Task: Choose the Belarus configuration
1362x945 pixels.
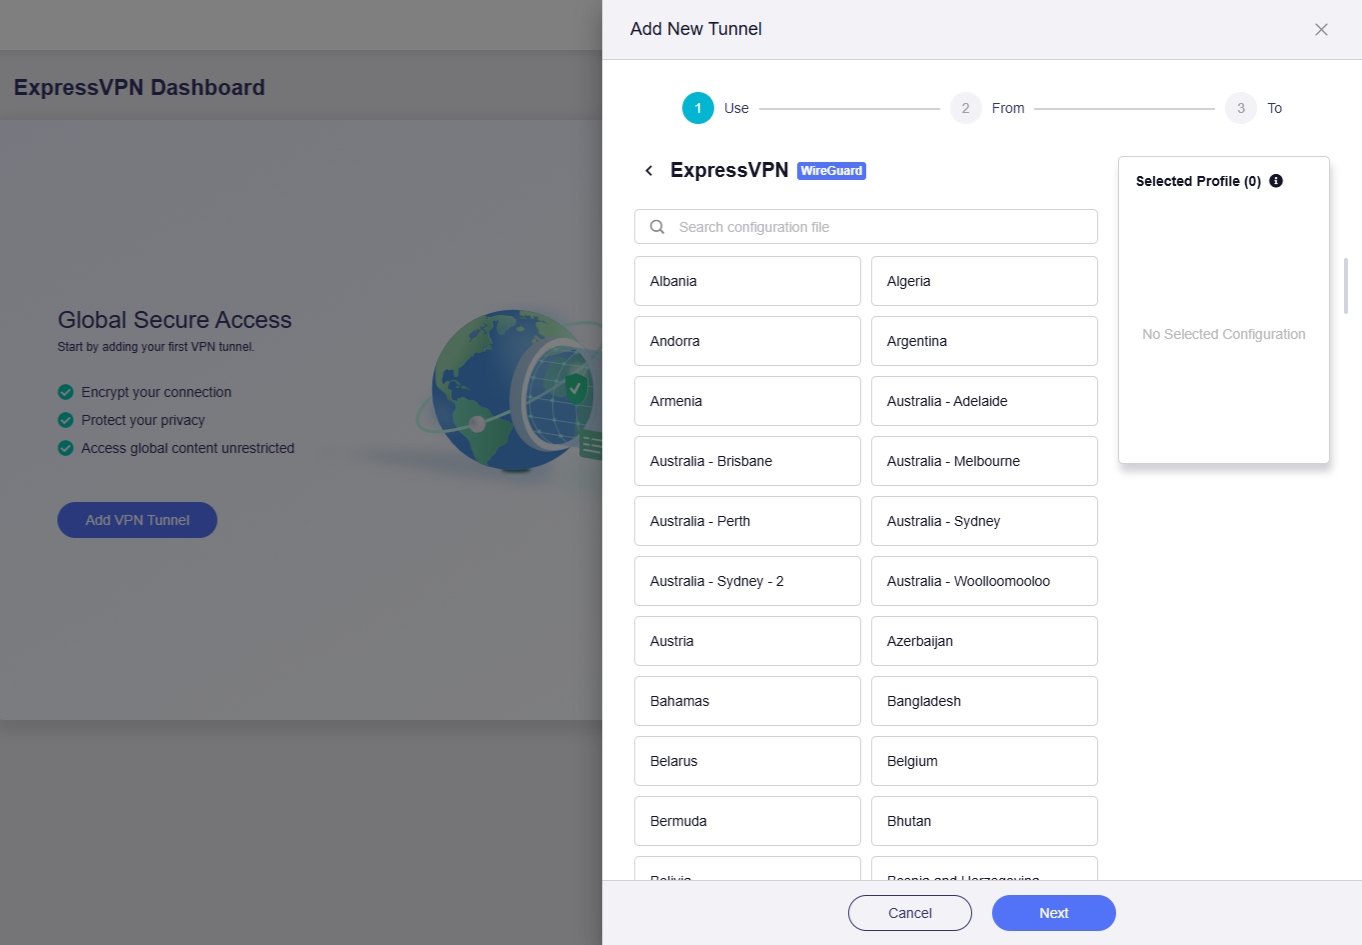Action: (x=747, y=761)
